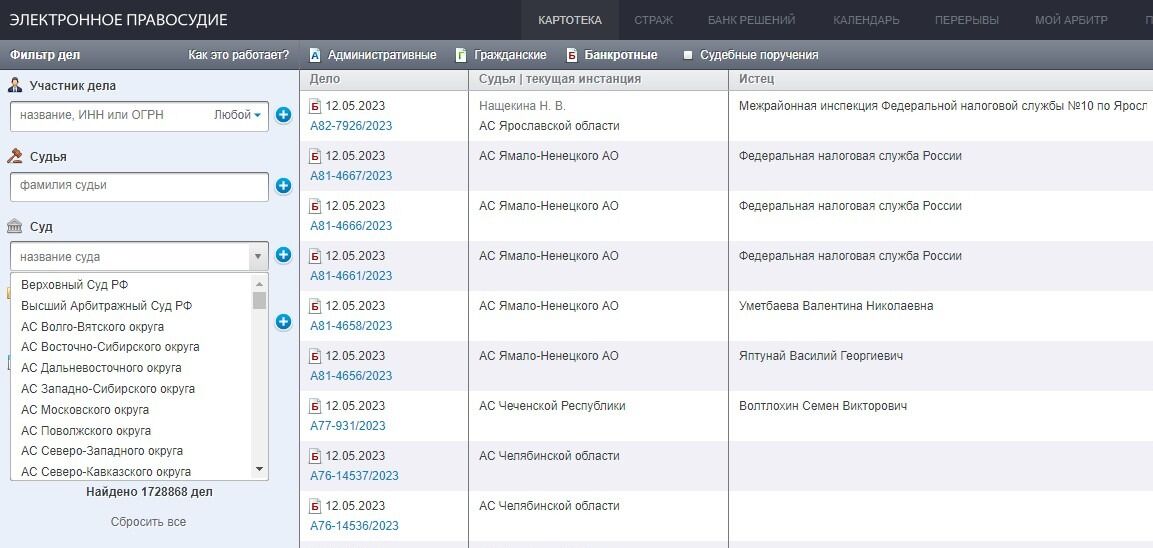Click the plus icon below court filter
The image size is (1153, 548).
[284, 321]
